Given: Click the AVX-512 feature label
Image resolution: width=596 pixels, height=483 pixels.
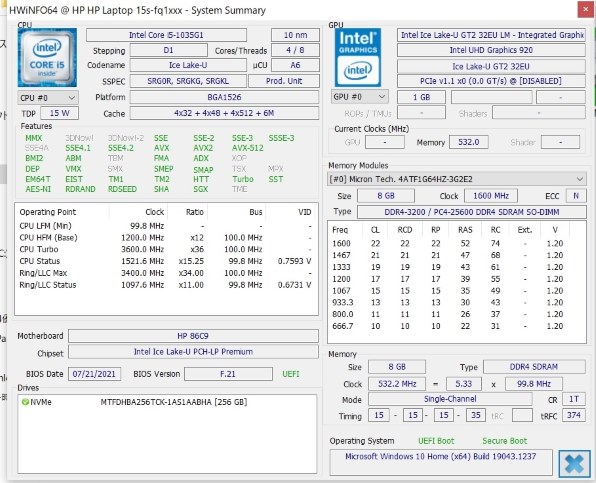Looking at the screenshot, I should (x=247, y=148).
